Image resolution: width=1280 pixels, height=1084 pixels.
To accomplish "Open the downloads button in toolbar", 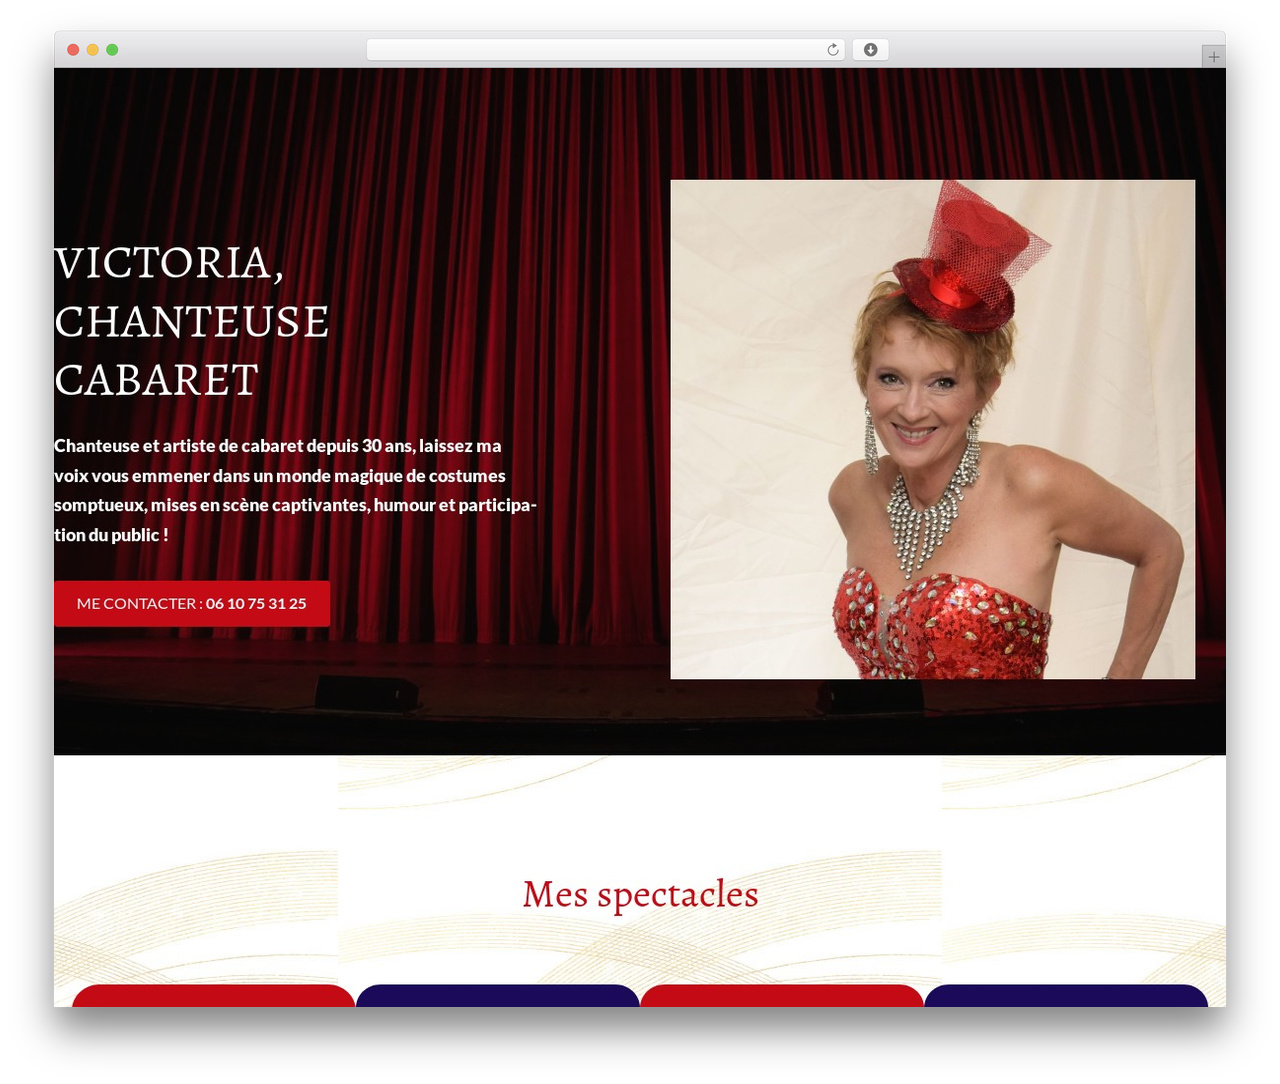I will point(870,50).
